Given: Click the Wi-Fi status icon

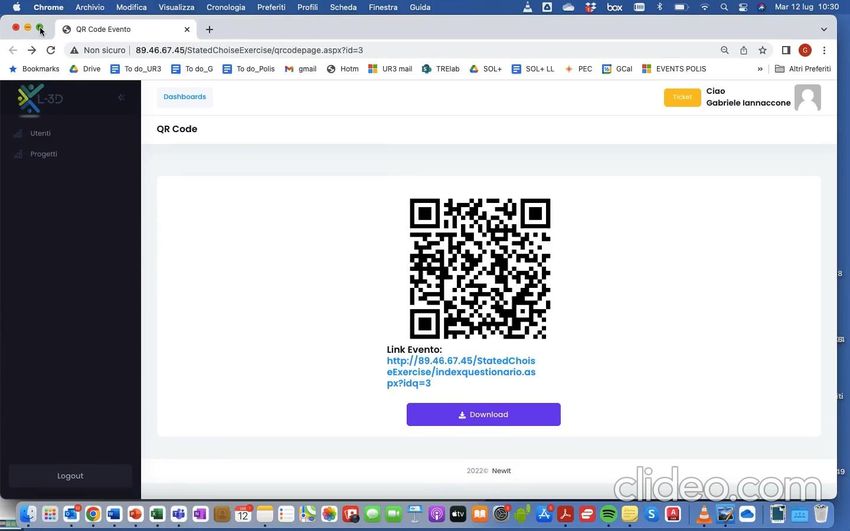Looking at the screenshot, I should 704,7.
